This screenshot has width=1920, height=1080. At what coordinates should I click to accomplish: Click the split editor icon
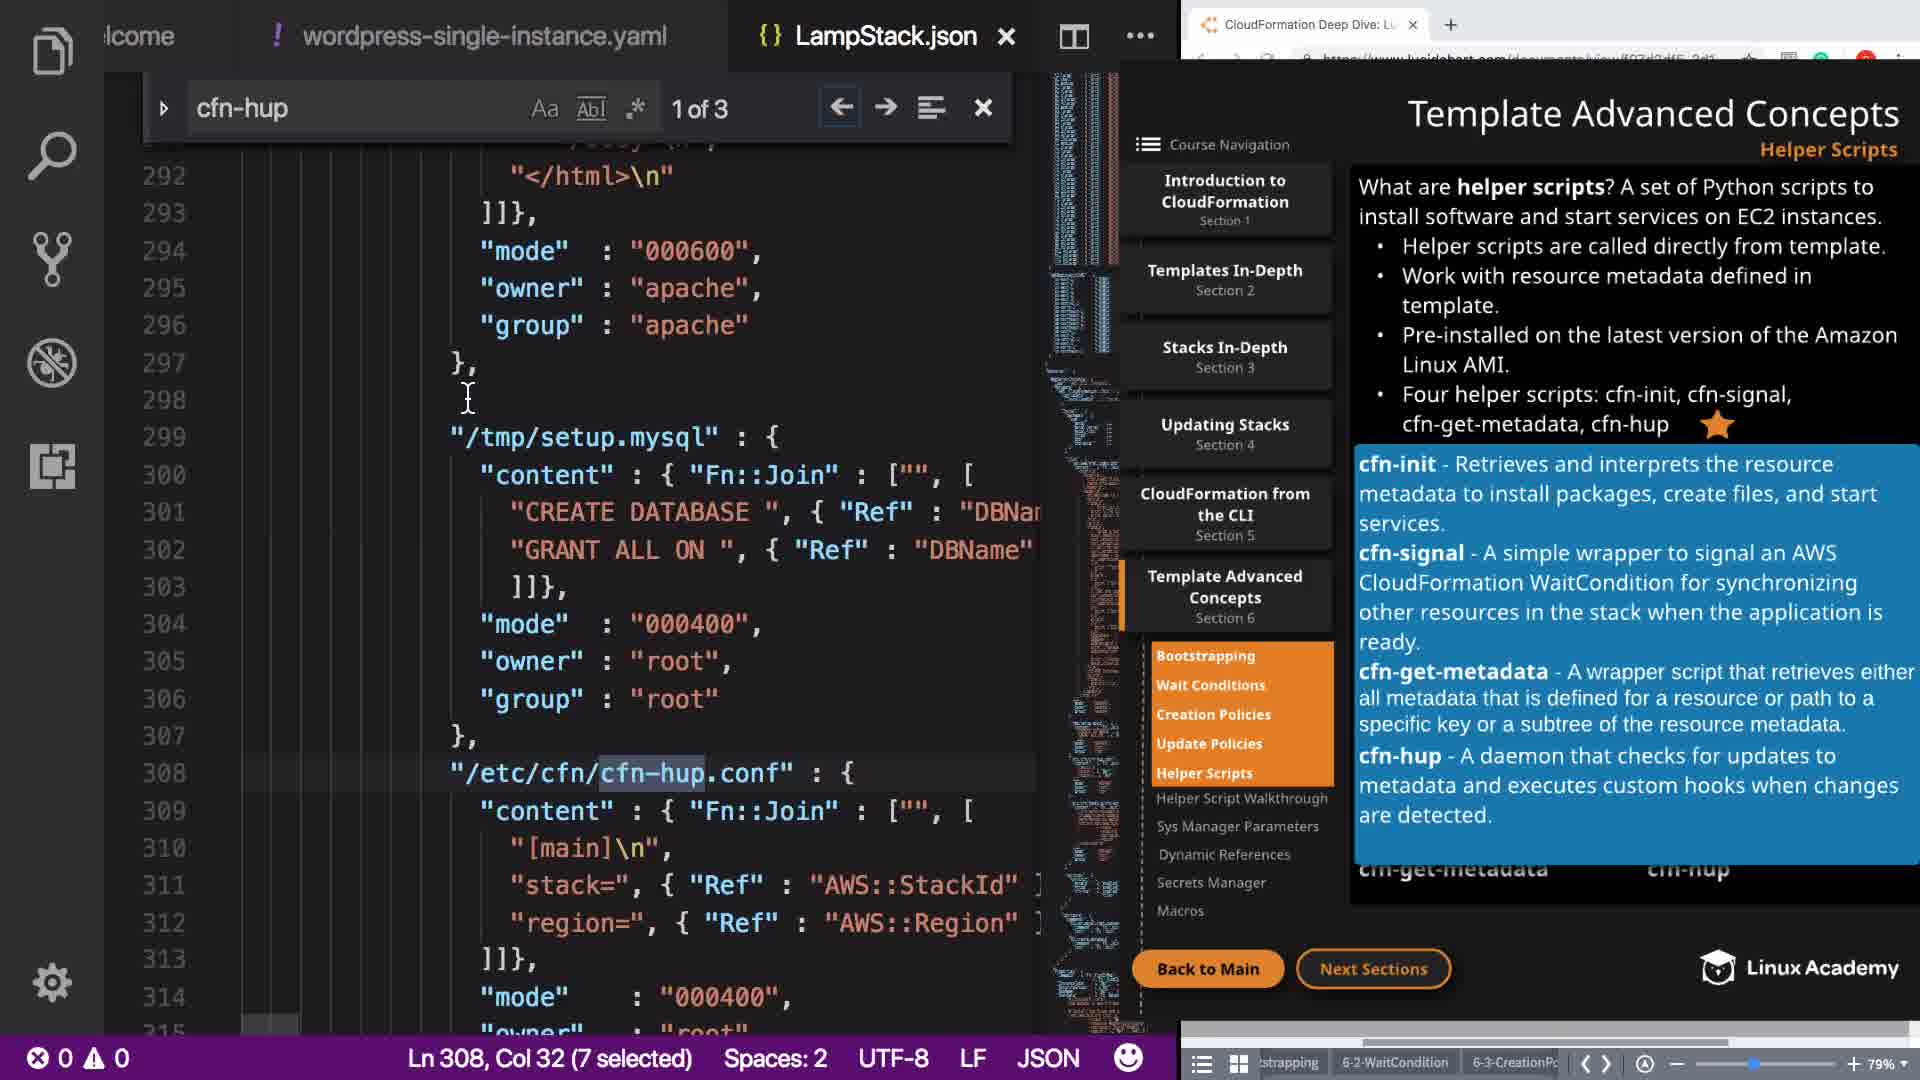pos(1074,37)
